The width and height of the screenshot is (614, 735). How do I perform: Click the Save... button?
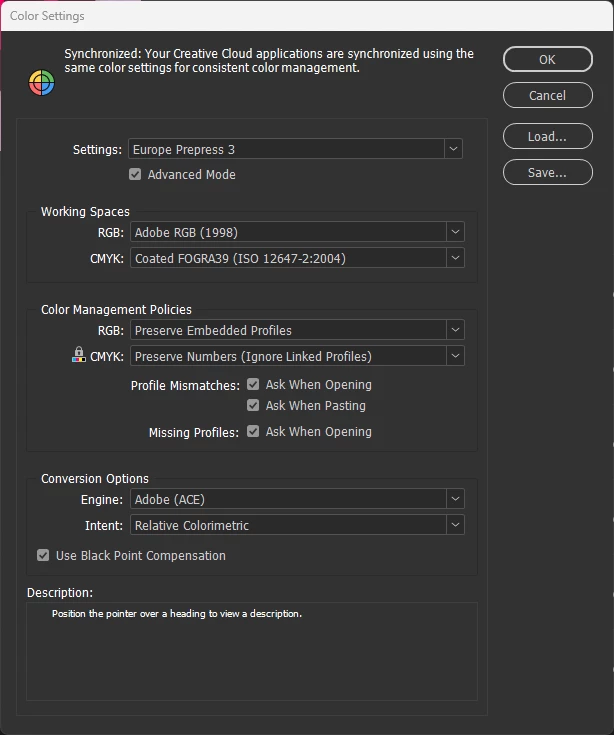tap(547, 172)
